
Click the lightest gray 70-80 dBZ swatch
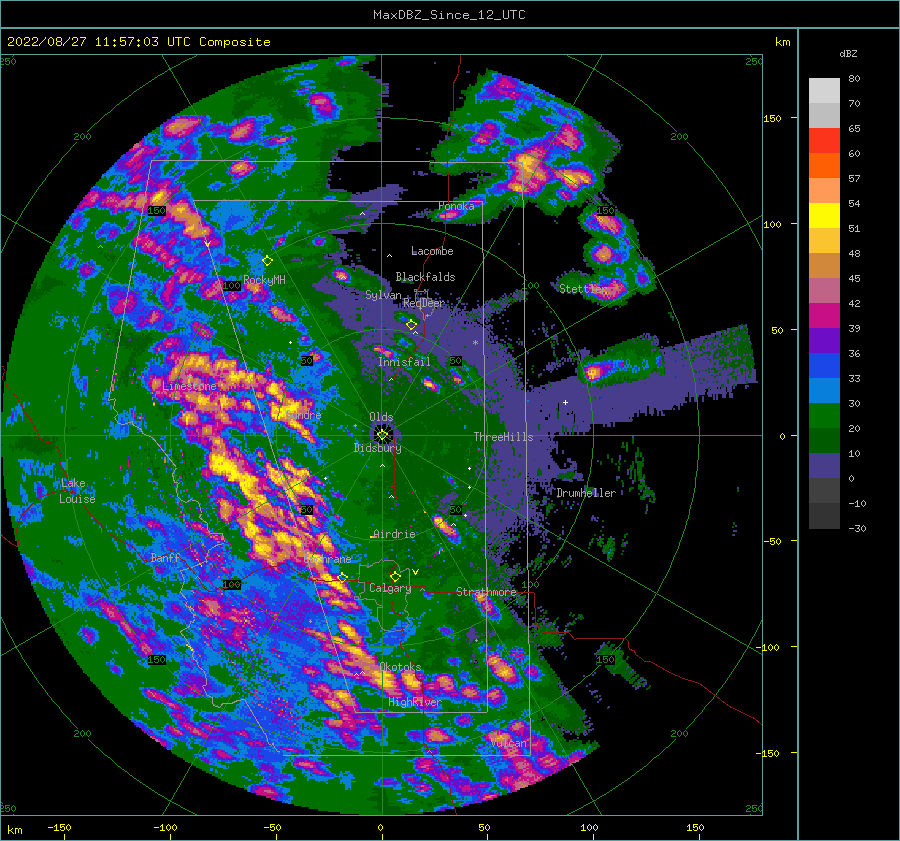tap(824, 91)
